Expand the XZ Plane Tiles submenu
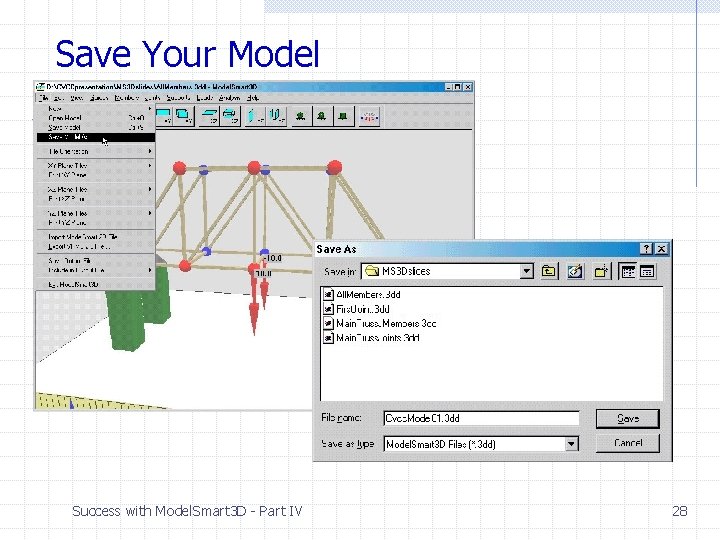 95,189
